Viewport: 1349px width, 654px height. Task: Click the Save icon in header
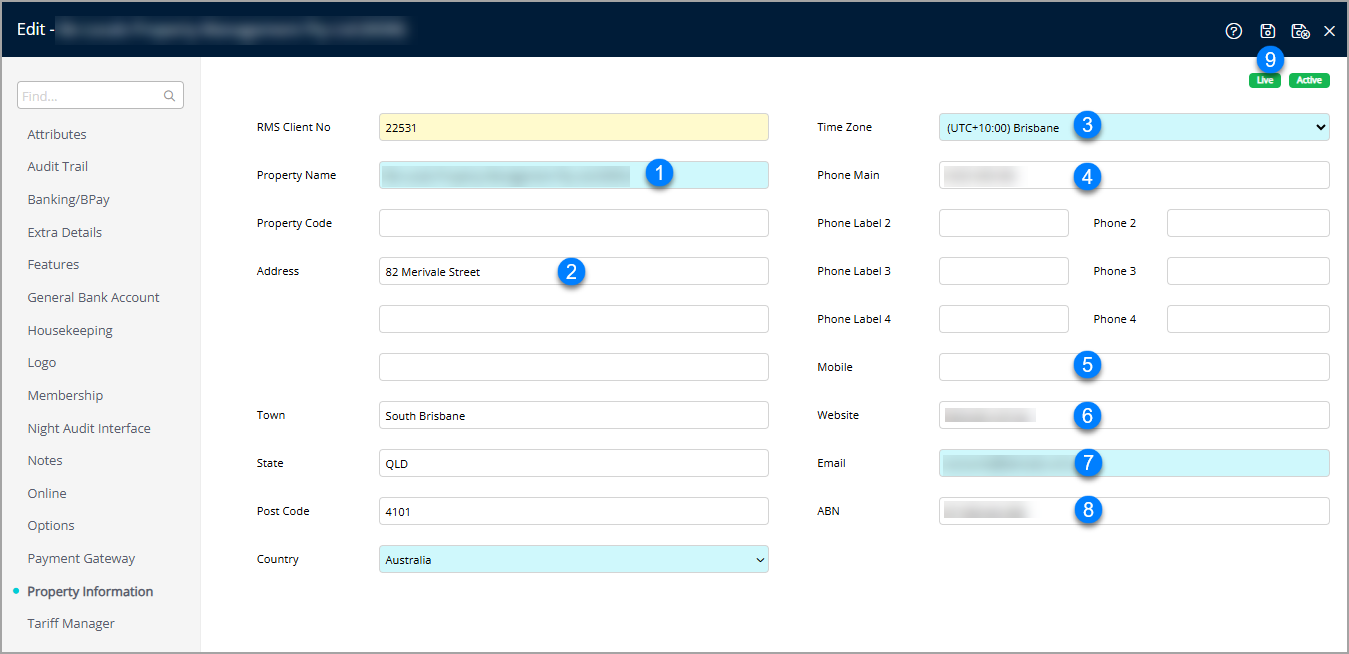[x=1267, y=31]
